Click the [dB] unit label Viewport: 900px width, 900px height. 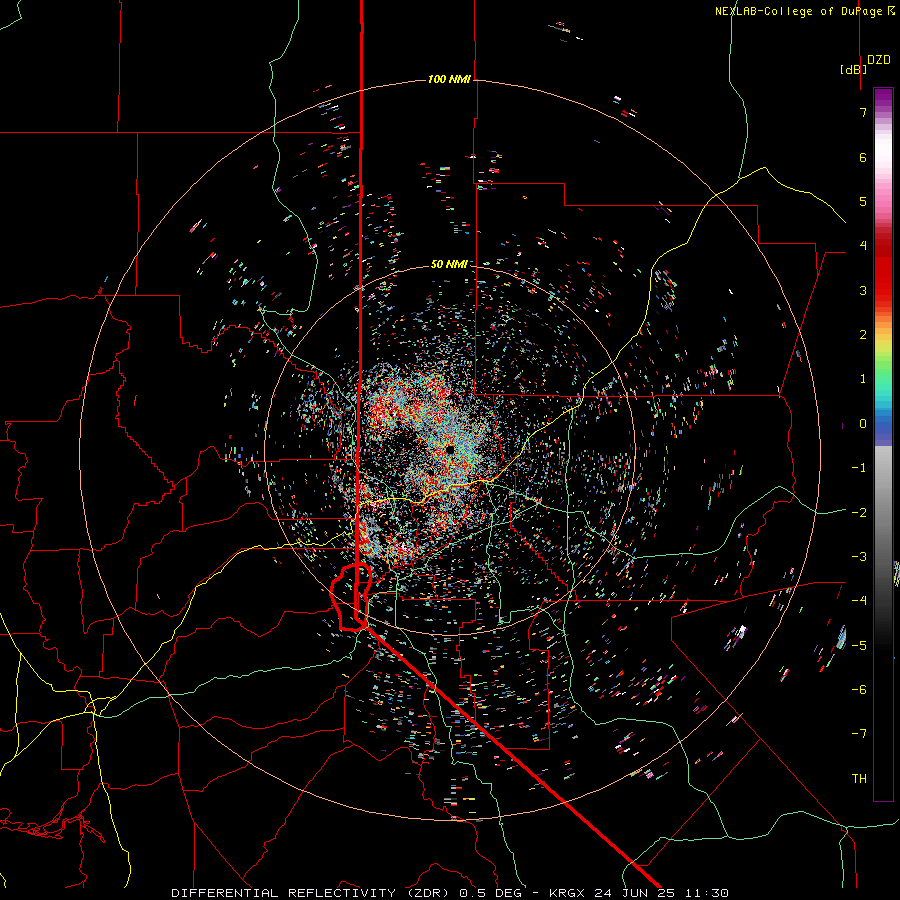pyautogui.click(x=854, y=69)
